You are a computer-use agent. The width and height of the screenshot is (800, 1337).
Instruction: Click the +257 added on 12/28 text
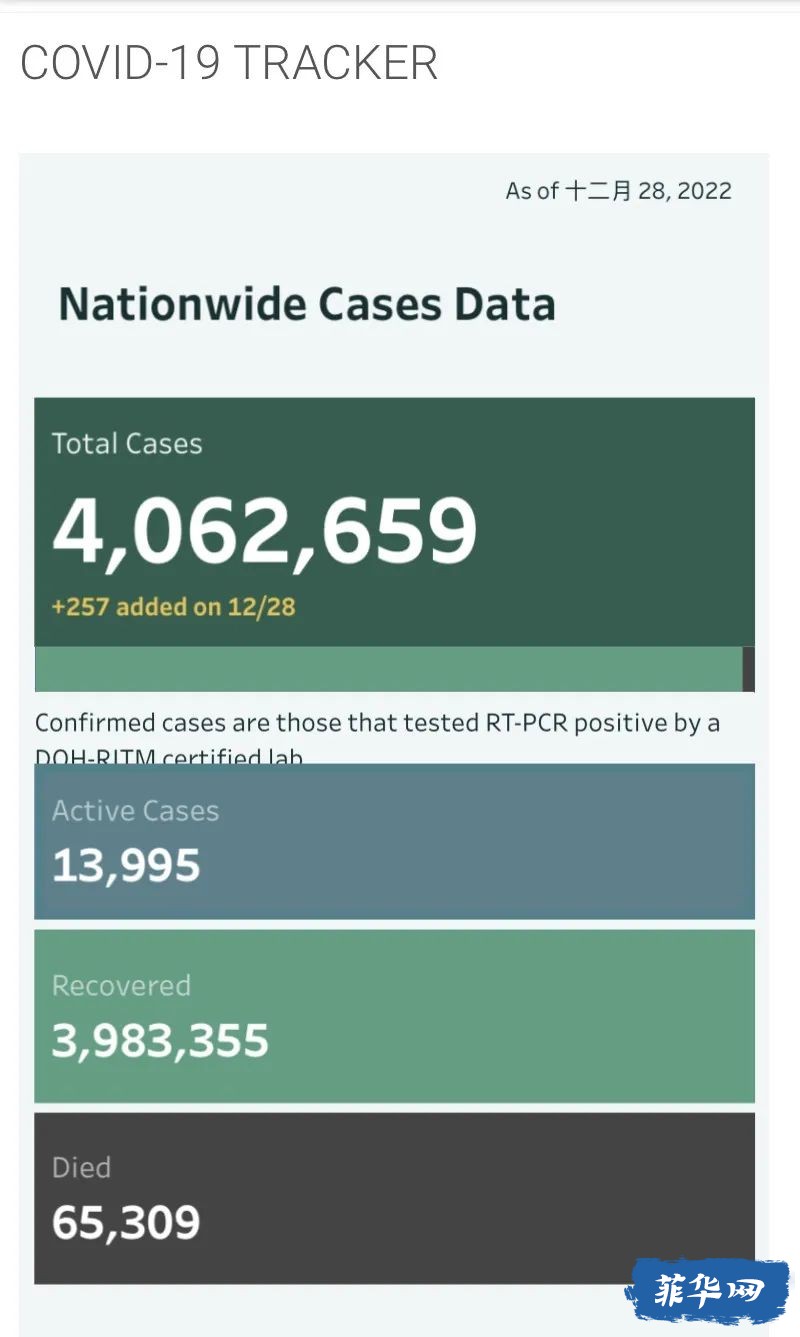173,606
